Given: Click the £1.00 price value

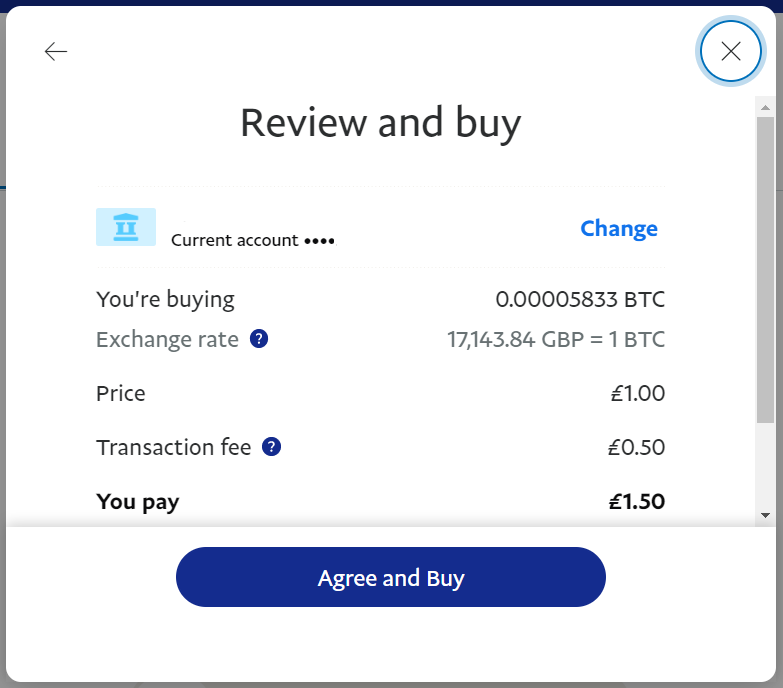Looking at the screenshot, I should pyautogui.click(x=638, y=393).
